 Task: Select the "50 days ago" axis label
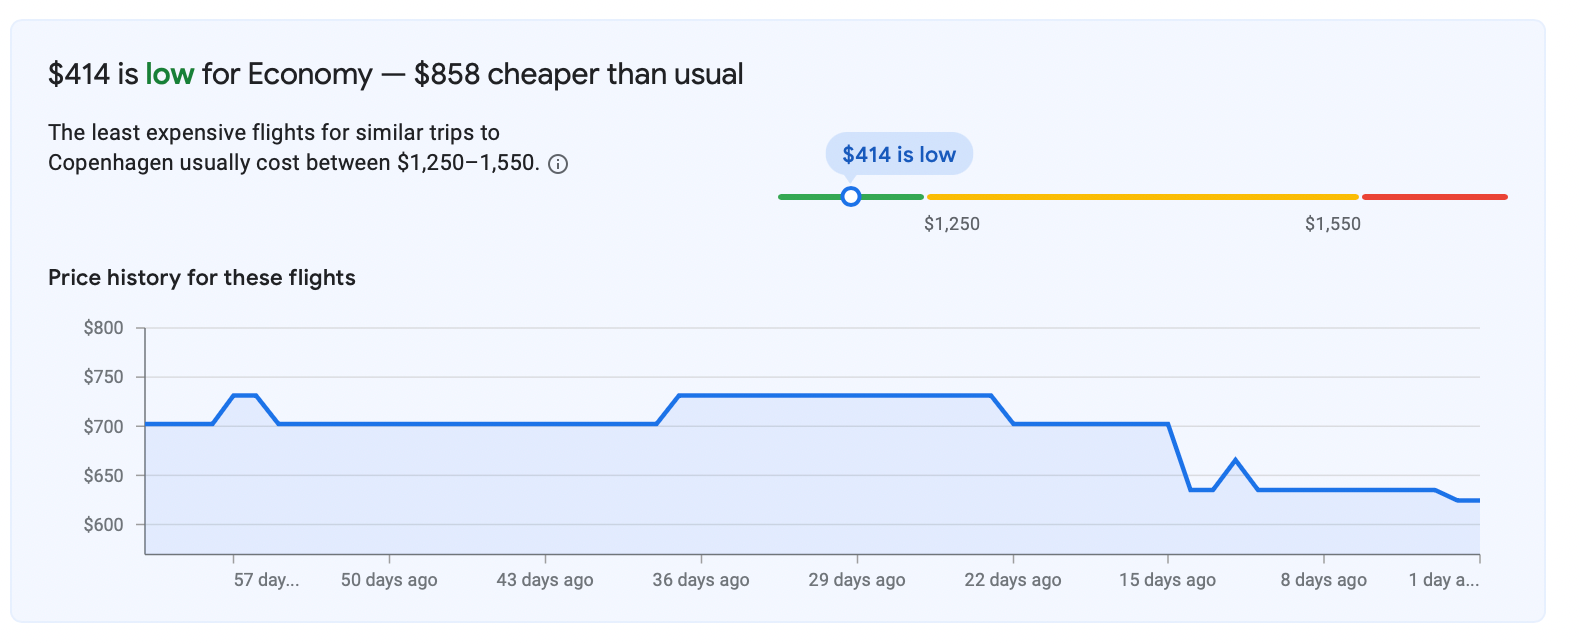click(x=389, y=580)
